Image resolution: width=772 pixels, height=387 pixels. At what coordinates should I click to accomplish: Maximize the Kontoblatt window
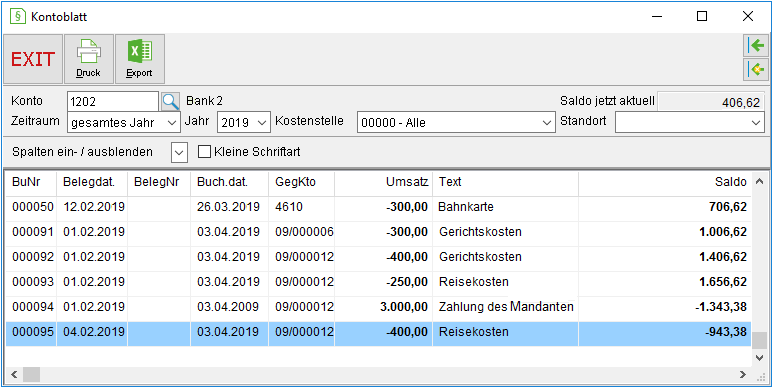tap(702, 16)
